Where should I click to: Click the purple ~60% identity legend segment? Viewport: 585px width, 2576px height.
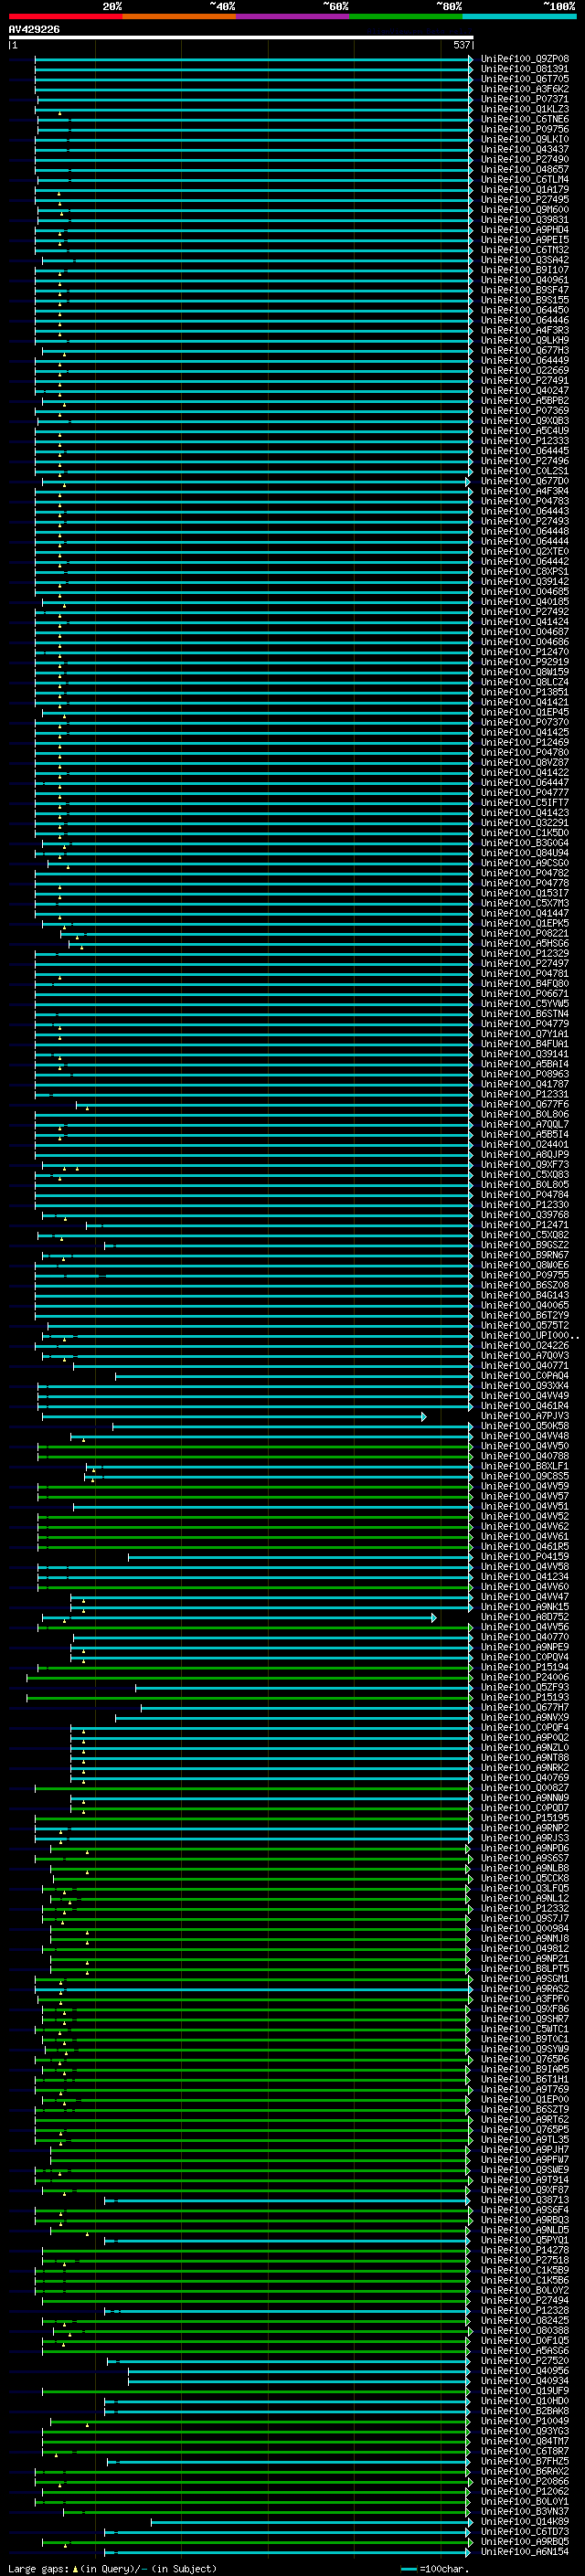click(293, 16)
